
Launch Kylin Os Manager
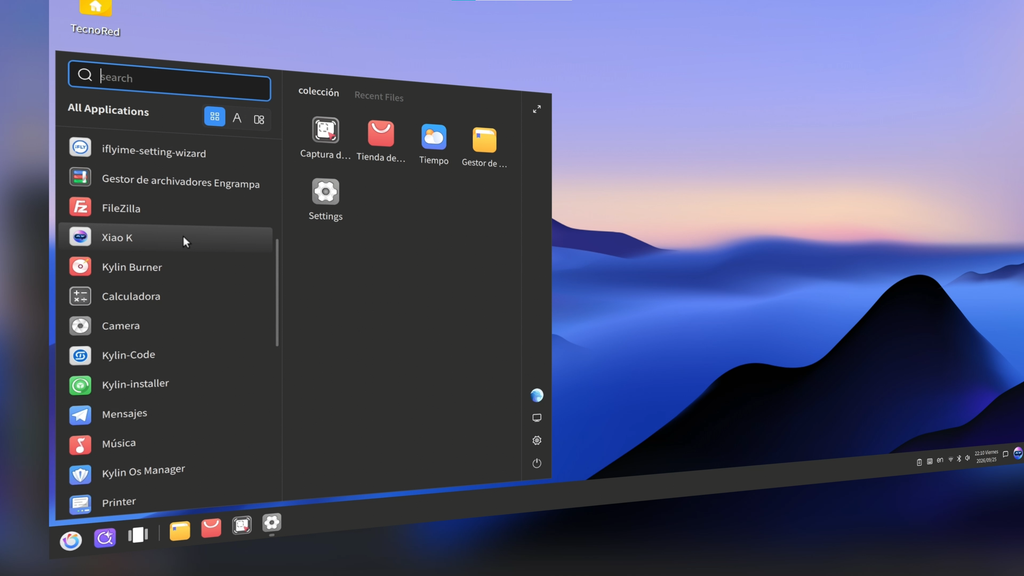(166, 473)
